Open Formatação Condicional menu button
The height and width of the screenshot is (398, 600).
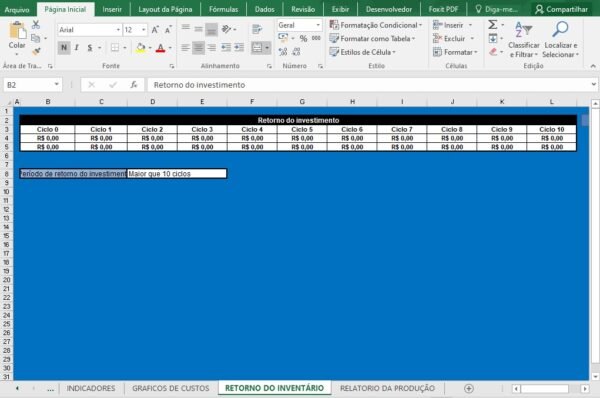(376, 25)
